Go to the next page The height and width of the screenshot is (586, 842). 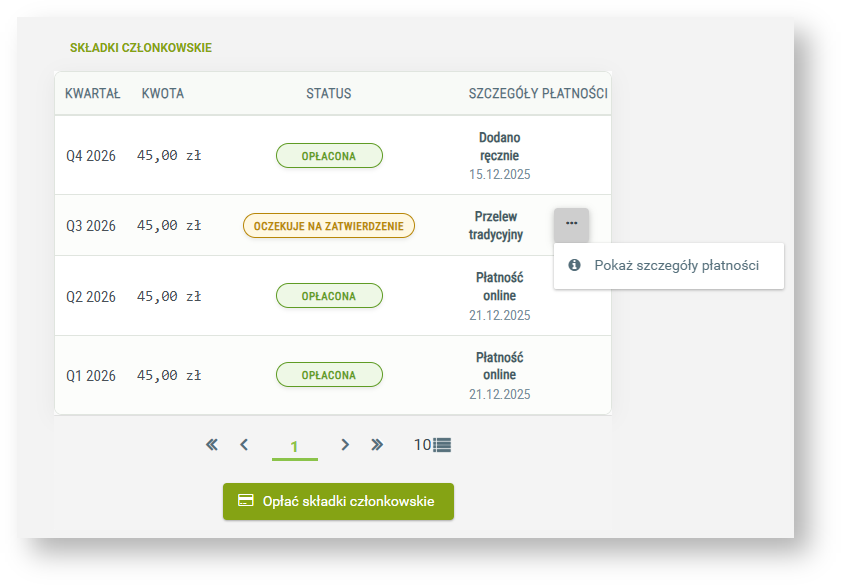click(x=345, y=445)
